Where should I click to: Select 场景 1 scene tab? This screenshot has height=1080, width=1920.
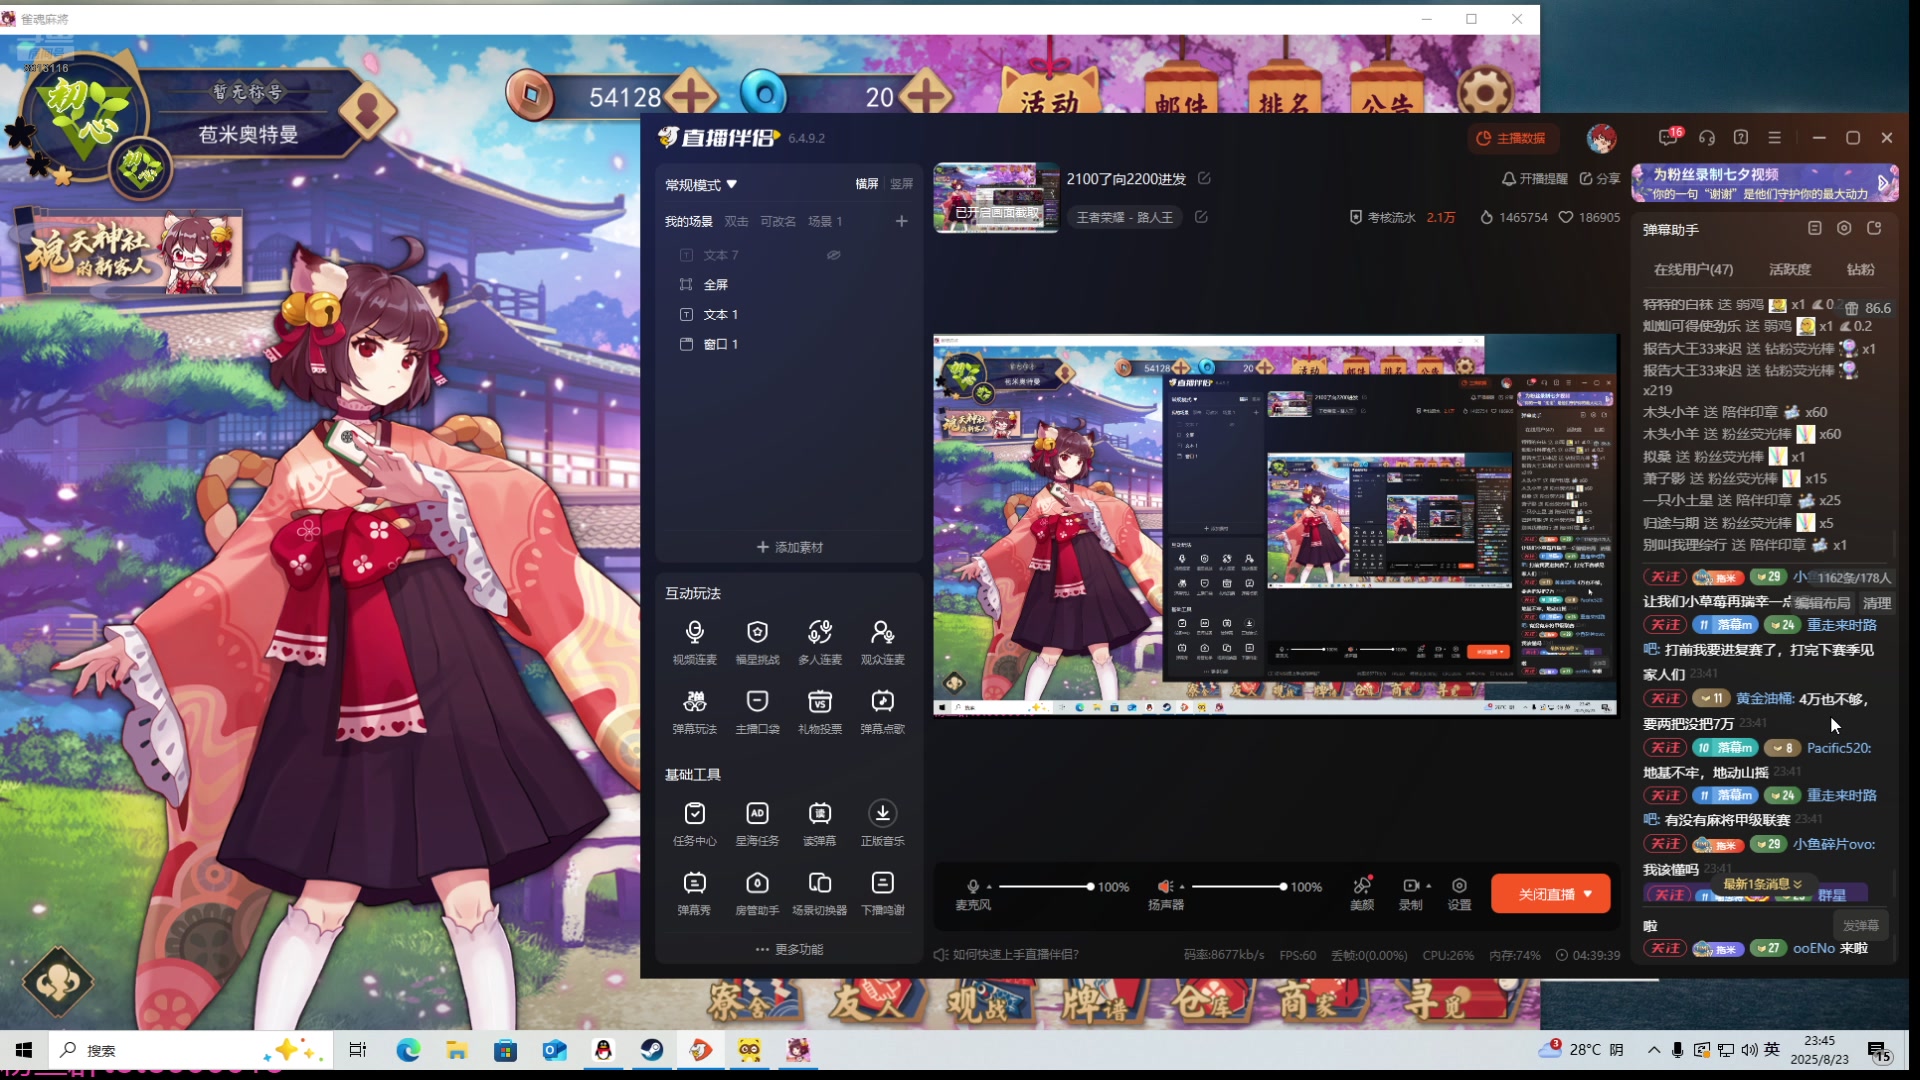tap(825, 221)
